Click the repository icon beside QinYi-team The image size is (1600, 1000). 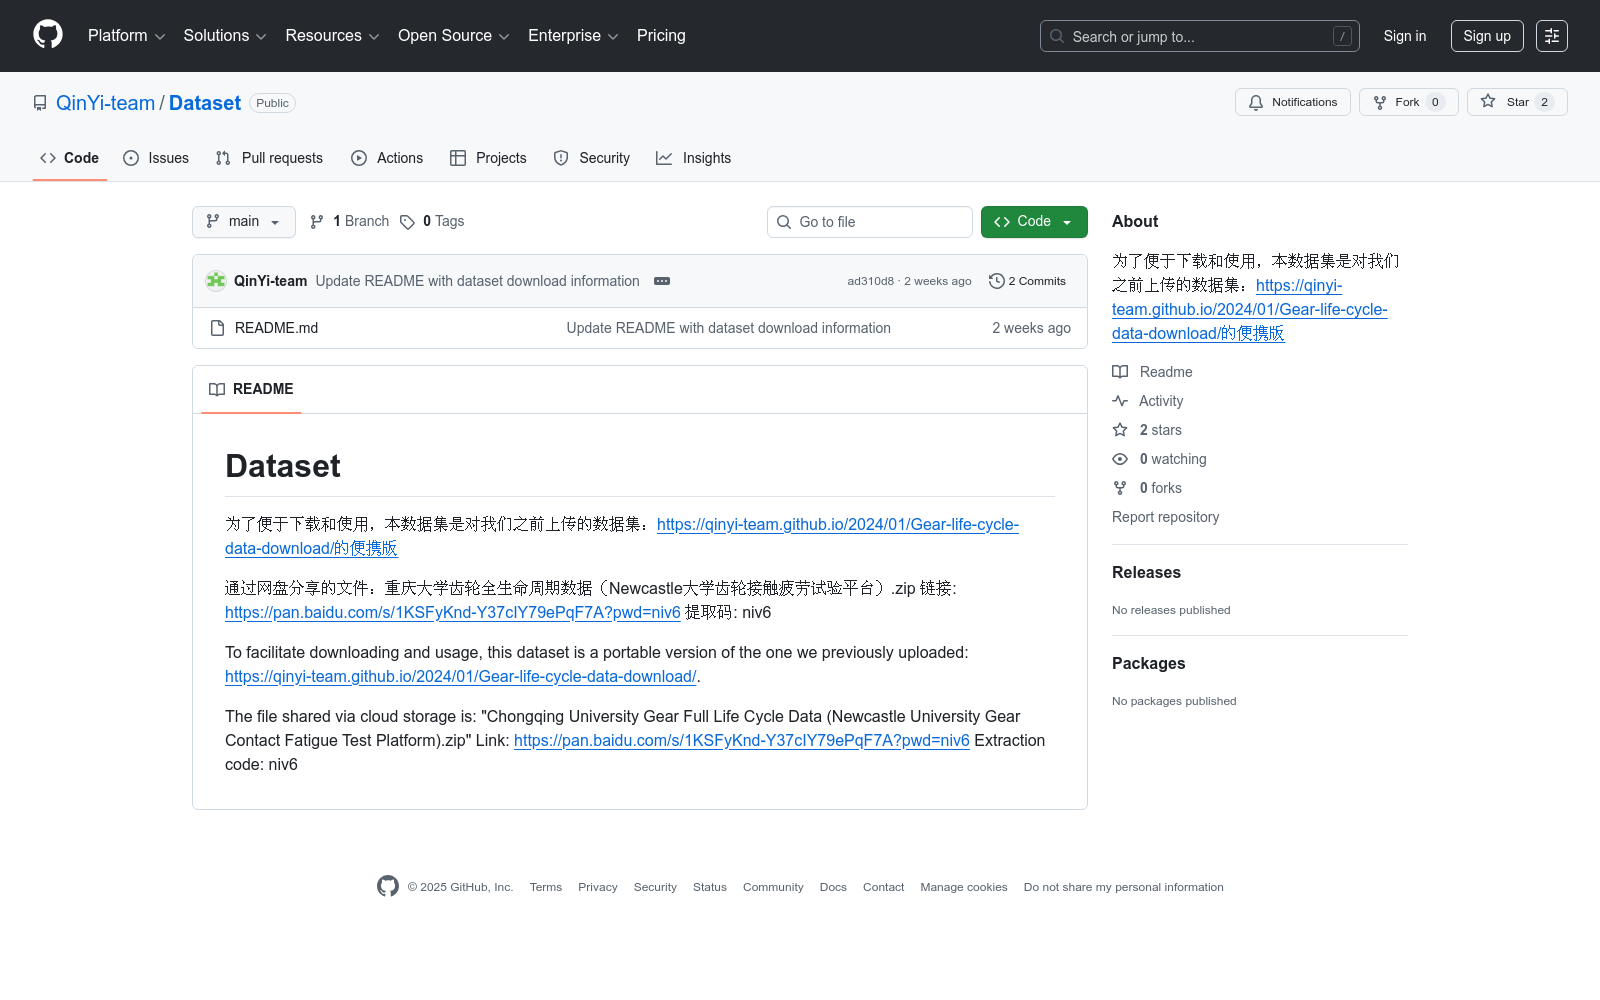pyautogui.click(x=40, y=103)
